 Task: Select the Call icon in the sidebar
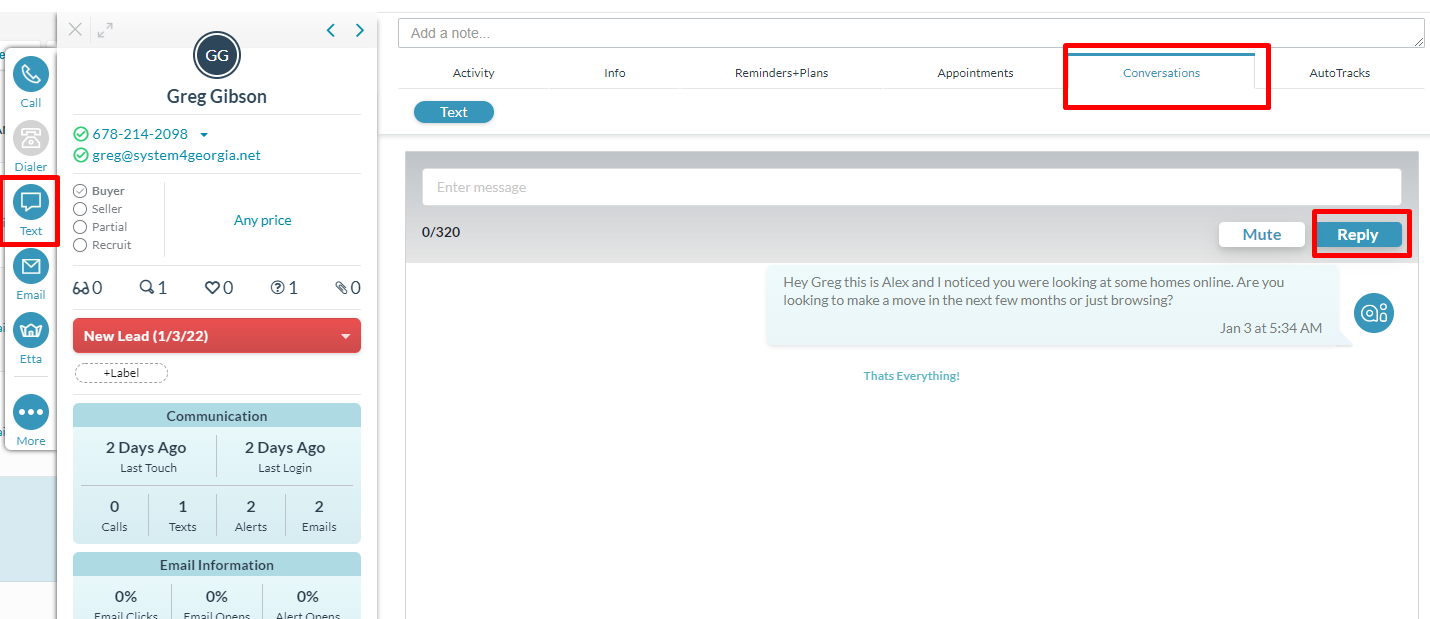[30, 74]
